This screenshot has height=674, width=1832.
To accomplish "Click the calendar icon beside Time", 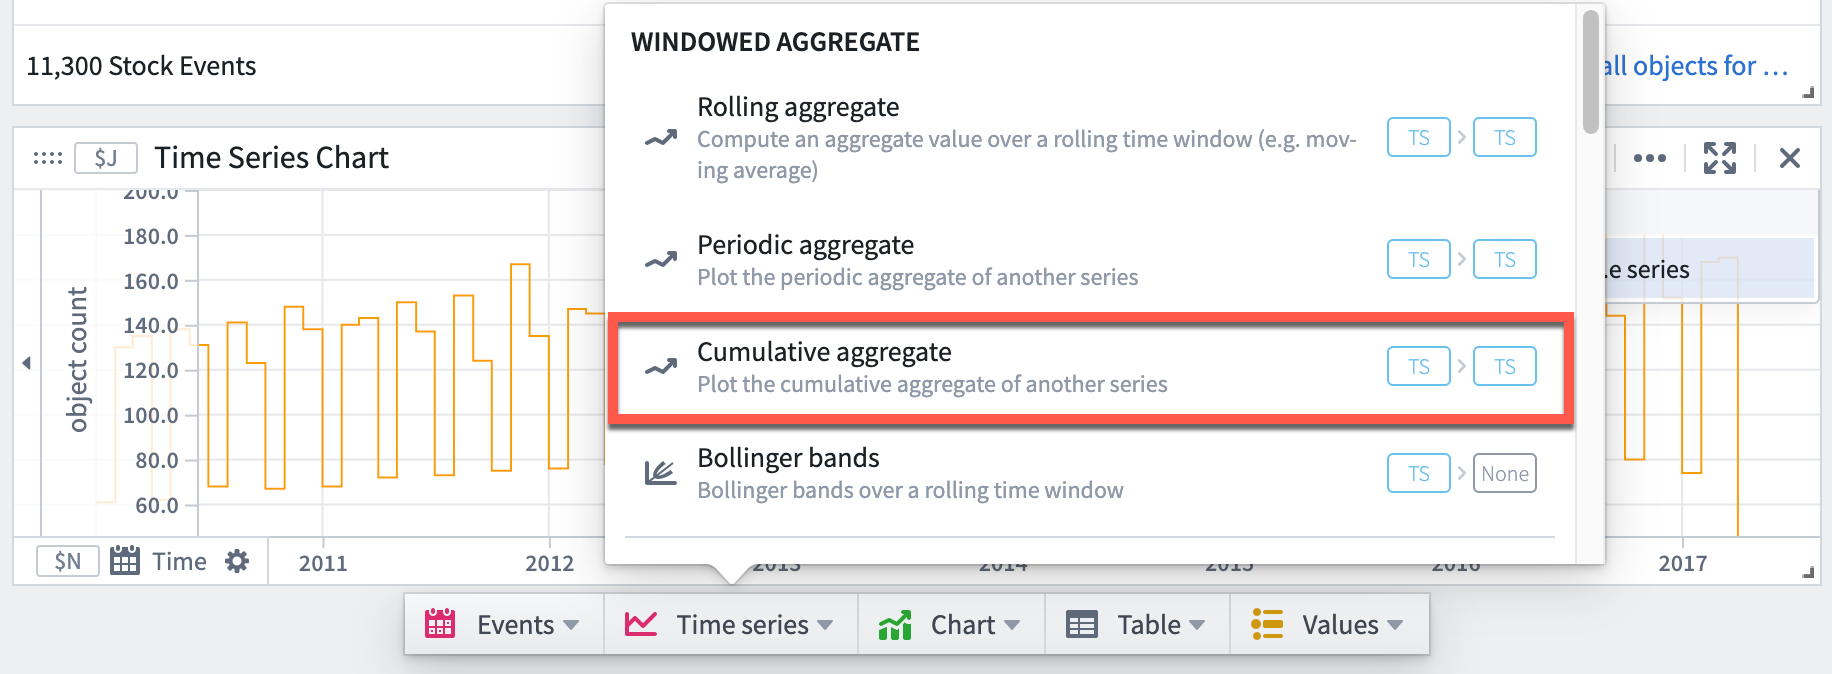I will coord(125,561).
